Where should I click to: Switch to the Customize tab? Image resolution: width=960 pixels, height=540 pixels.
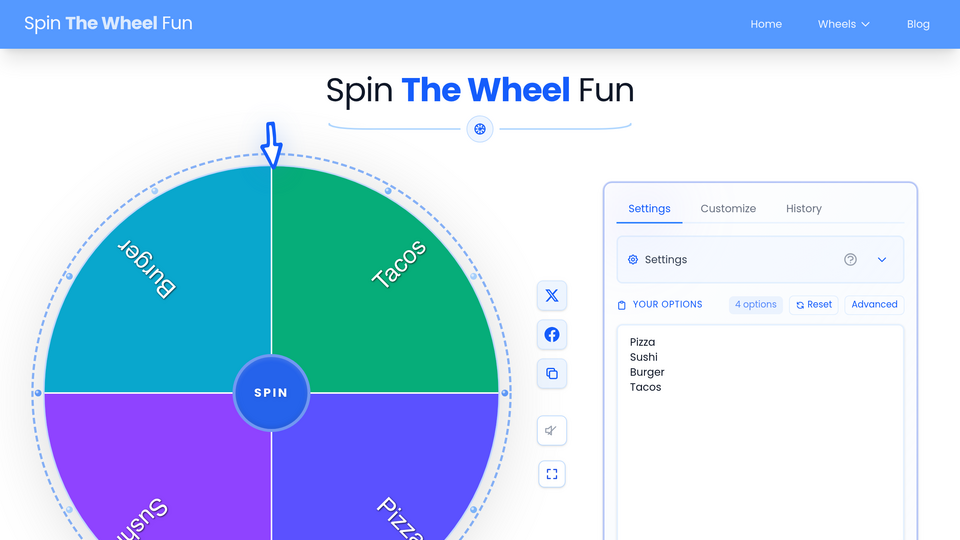(x=728, y=209)
